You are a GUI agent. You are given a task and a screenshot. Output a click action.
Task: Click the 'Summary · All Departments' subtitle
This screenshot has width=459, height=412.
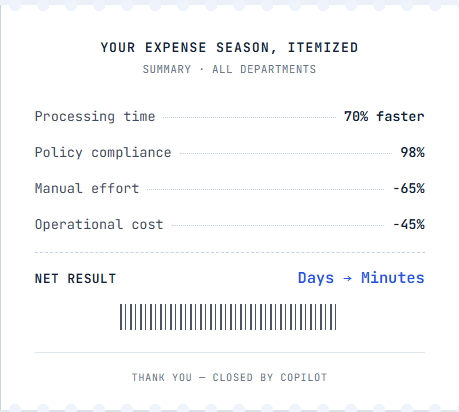pos(229,69)
